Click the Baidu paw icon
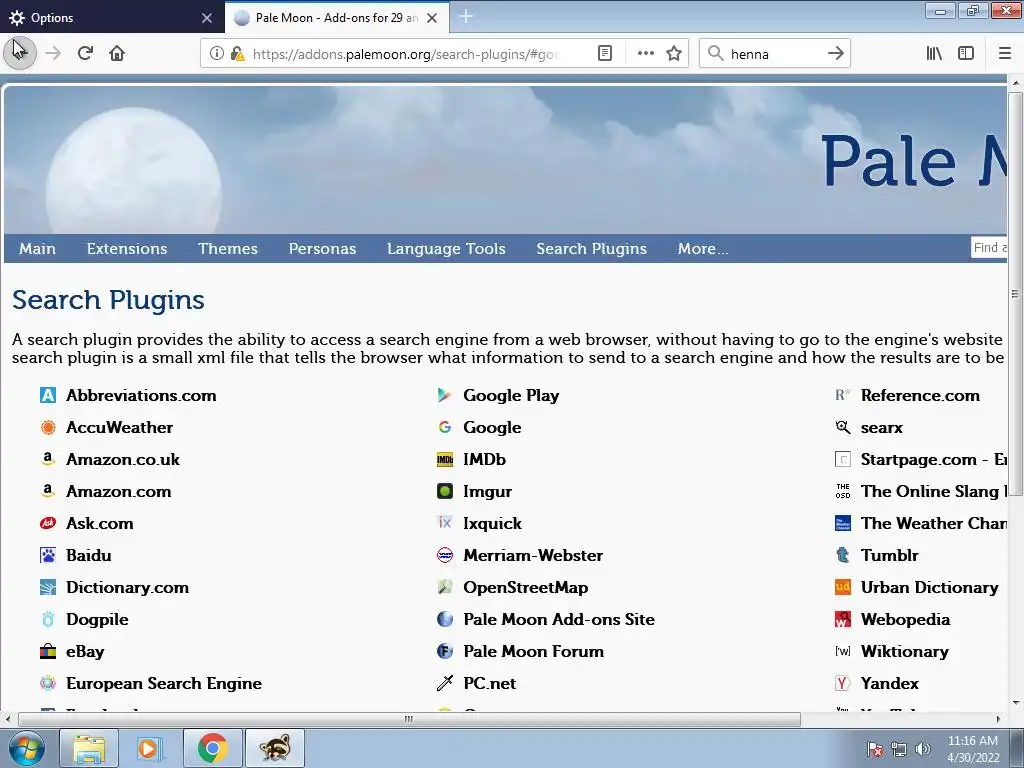Image resolution: width=1024 pixels, height=768 pixels. pos(48,555)
